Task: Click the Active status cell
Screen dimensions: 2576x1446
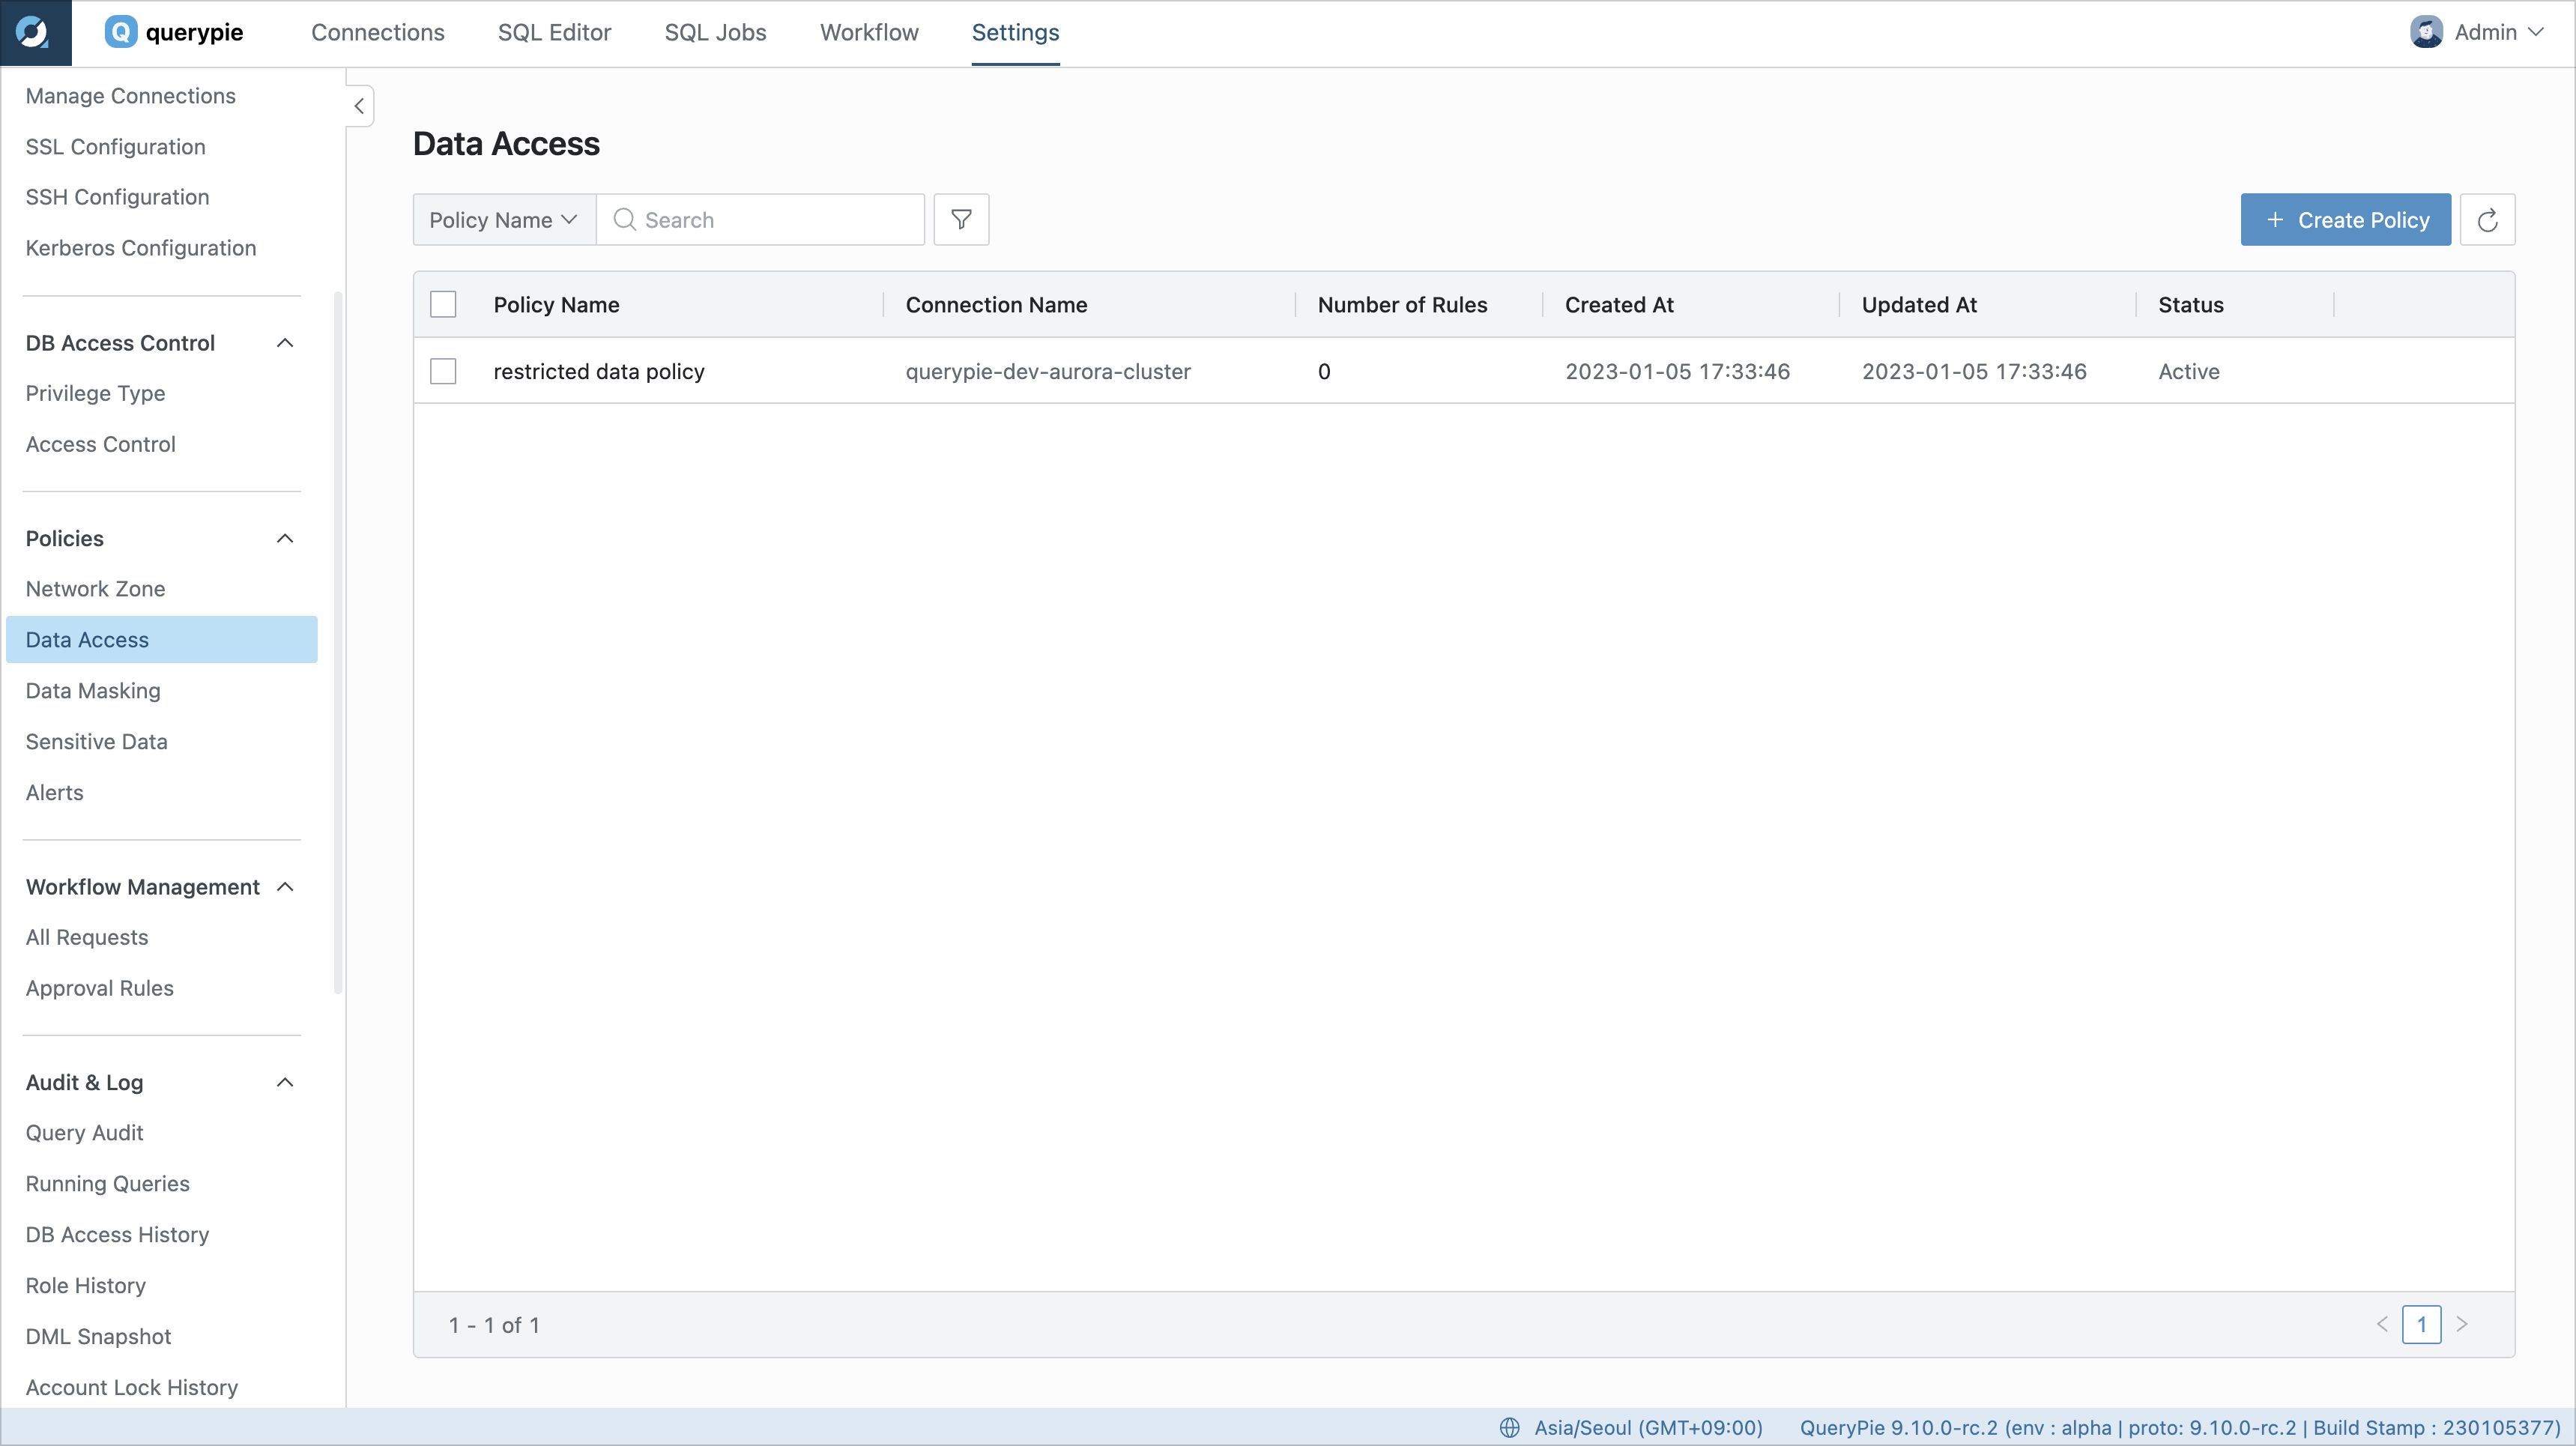Action: click(2188, 371)
